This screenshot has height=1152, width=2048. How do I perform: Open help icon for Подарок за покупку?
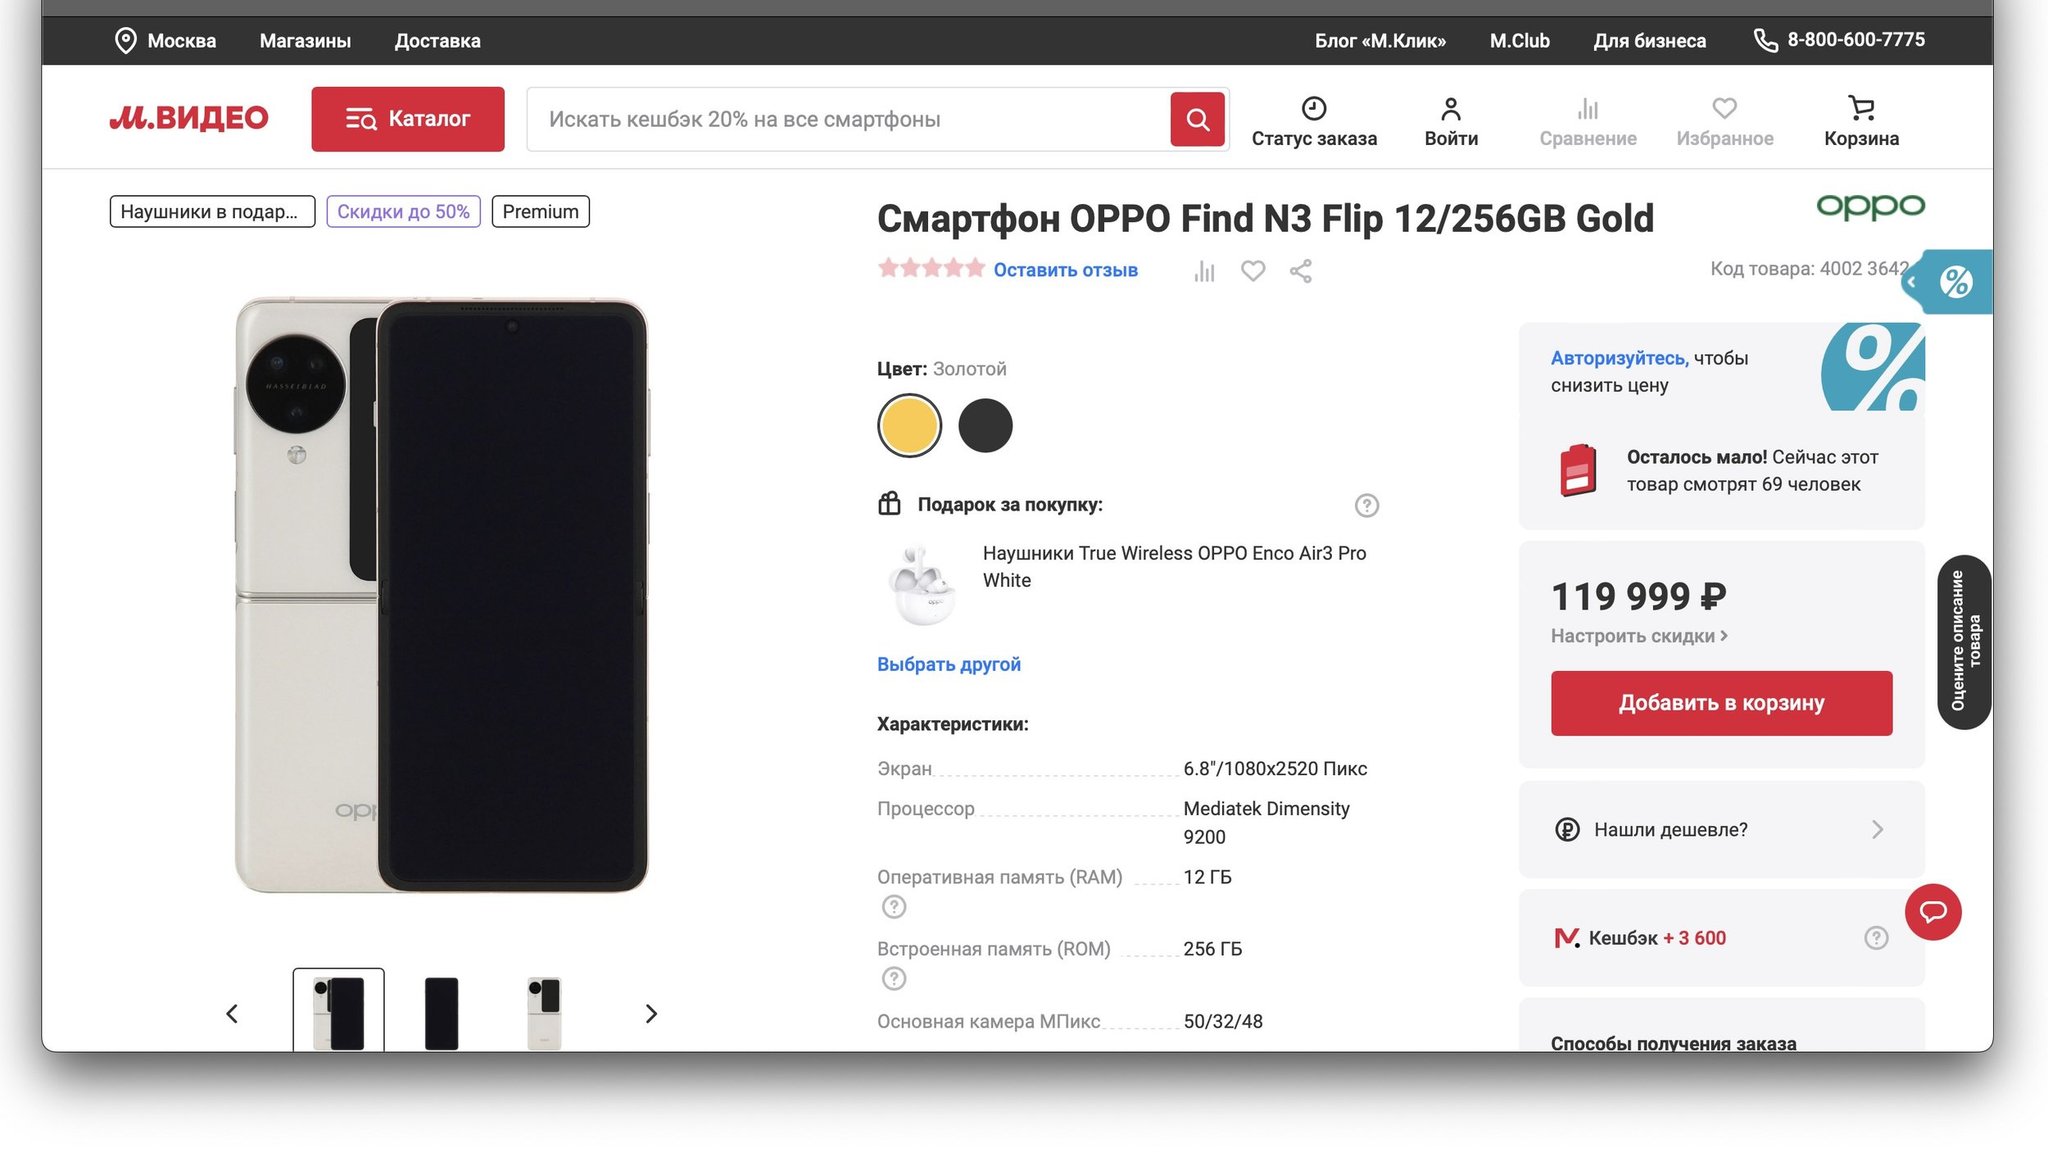[x=1366, y=505]
